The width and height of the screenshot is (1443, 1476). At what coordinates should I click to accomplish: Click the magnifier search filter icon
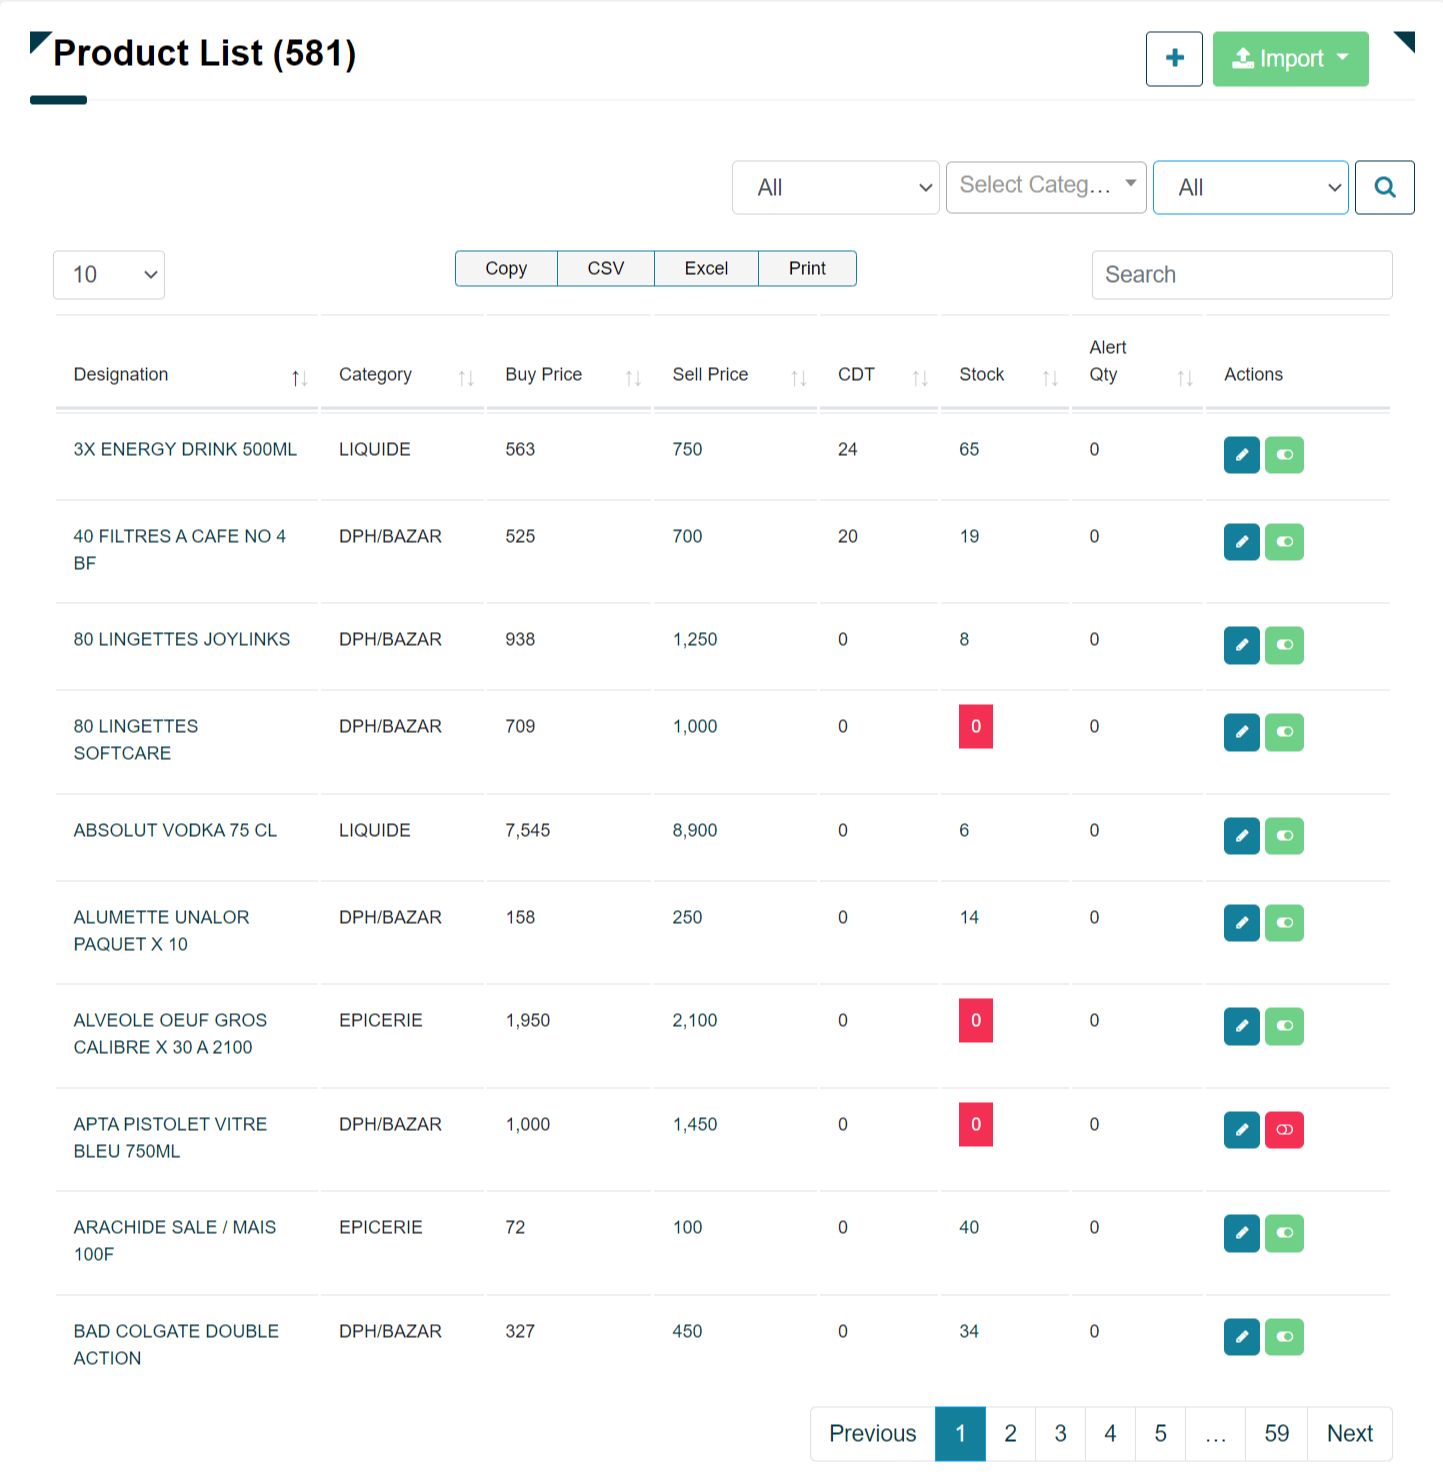coord(1384,187)
